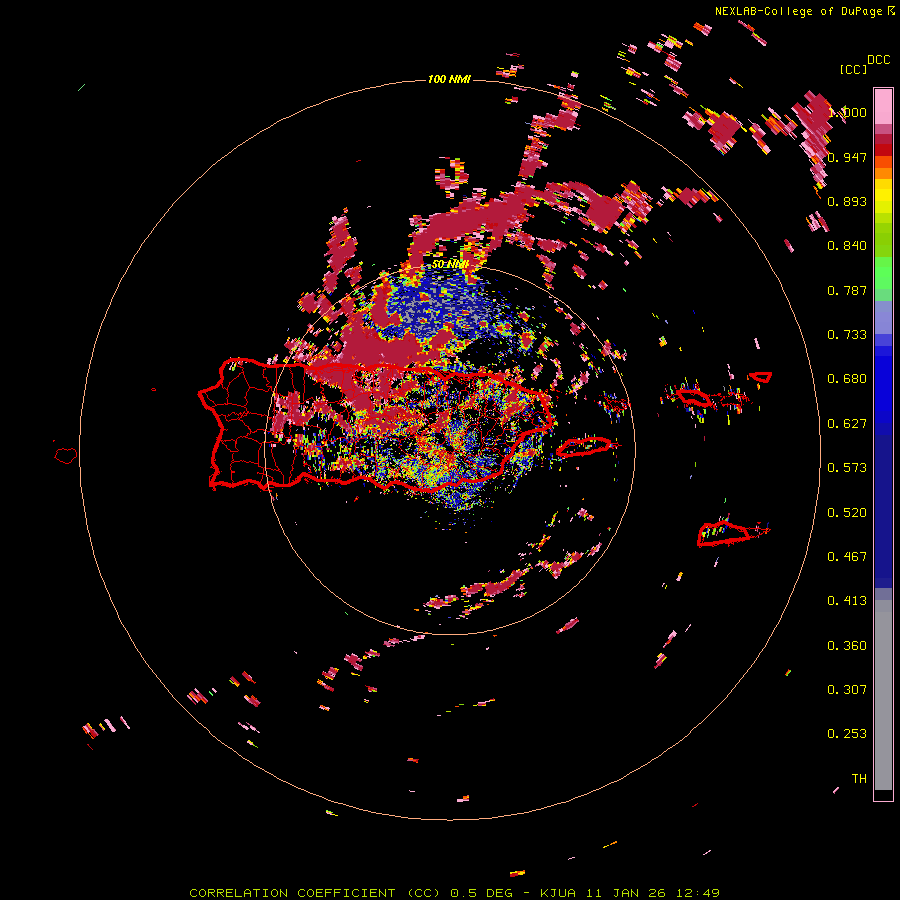This screenshot has height=900, width=900.
Task: Click the NEXLAB-College of DuPage label
Action: (798, 11)
